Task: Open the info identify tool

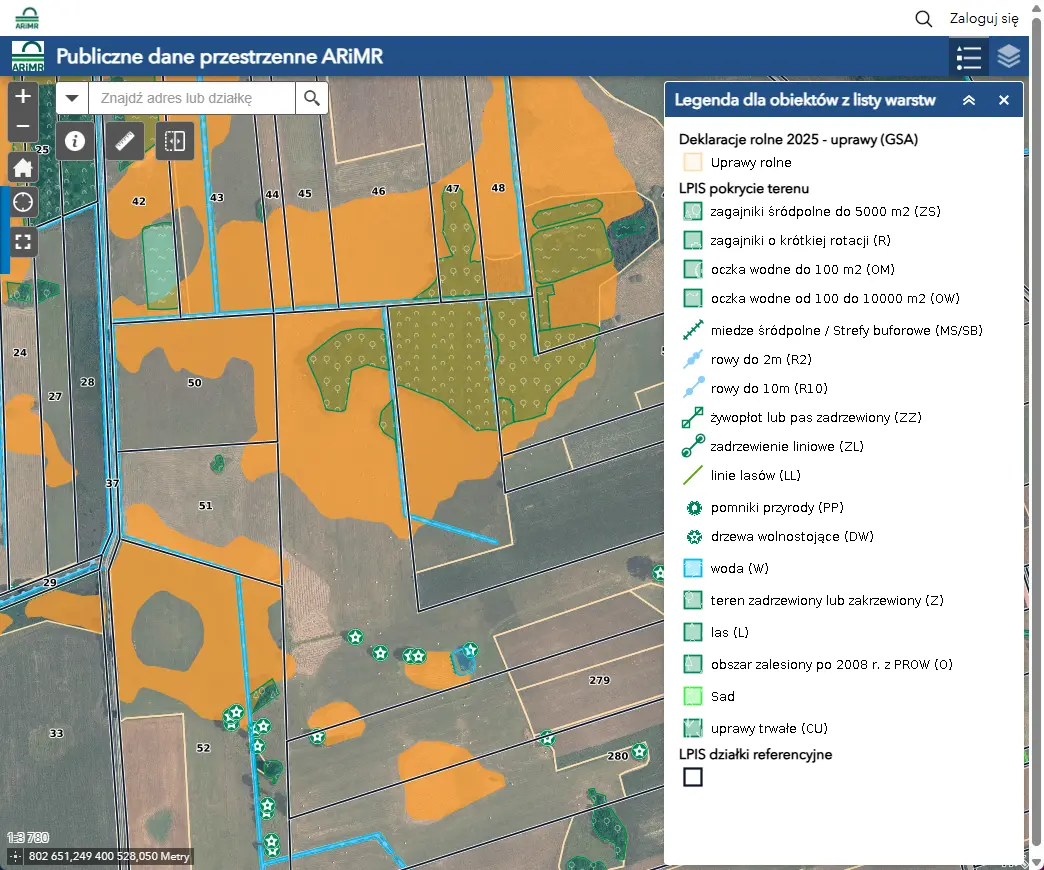Action: pyautogui.click(x=74, y=141)
